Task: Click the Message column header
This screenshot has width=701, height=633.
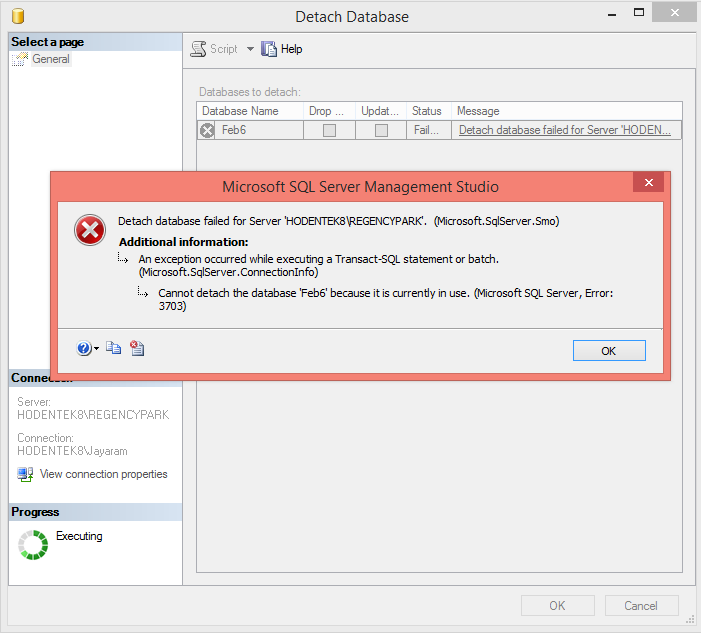Action: [x=567, y=111]
